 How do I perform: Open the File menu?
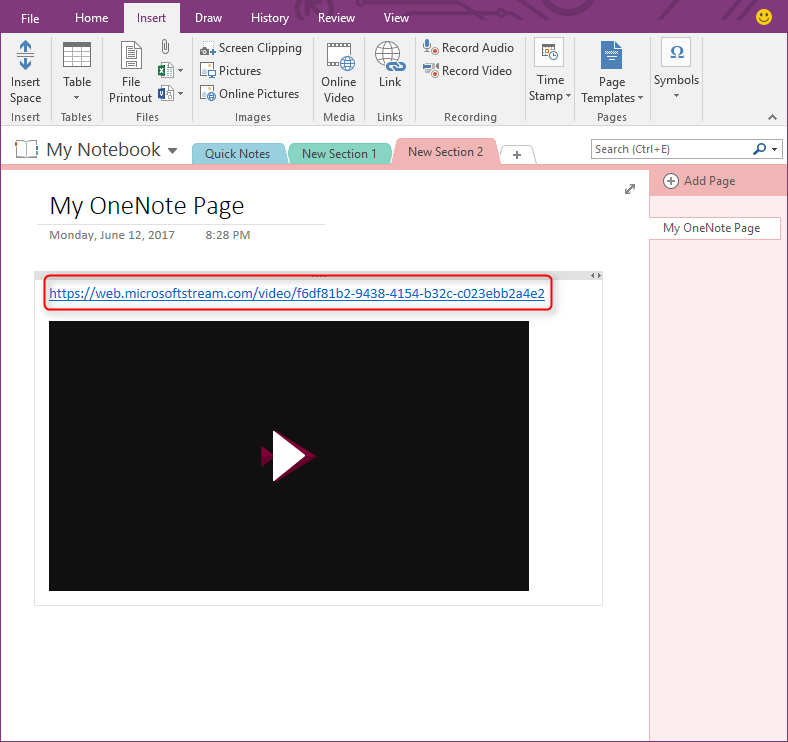pos(30,18)
